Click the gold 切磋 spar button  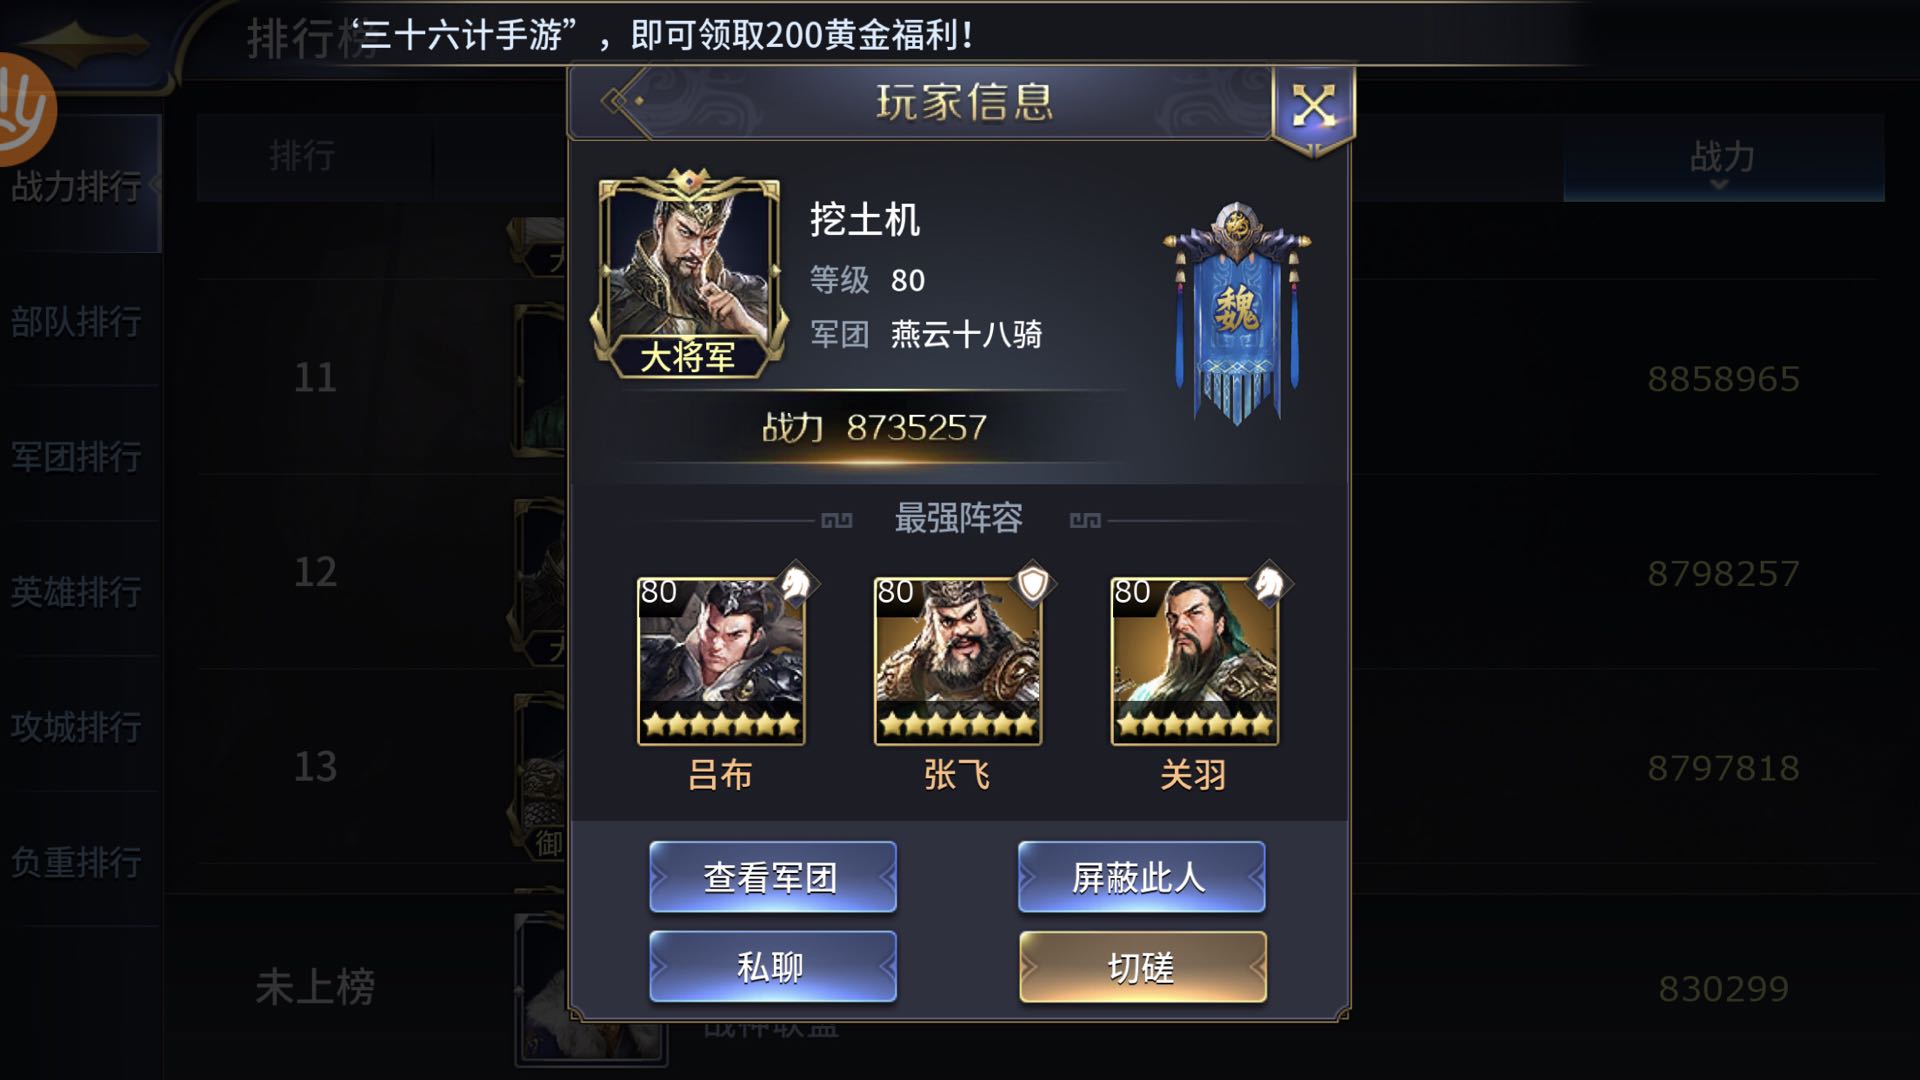pos(1142,966)
